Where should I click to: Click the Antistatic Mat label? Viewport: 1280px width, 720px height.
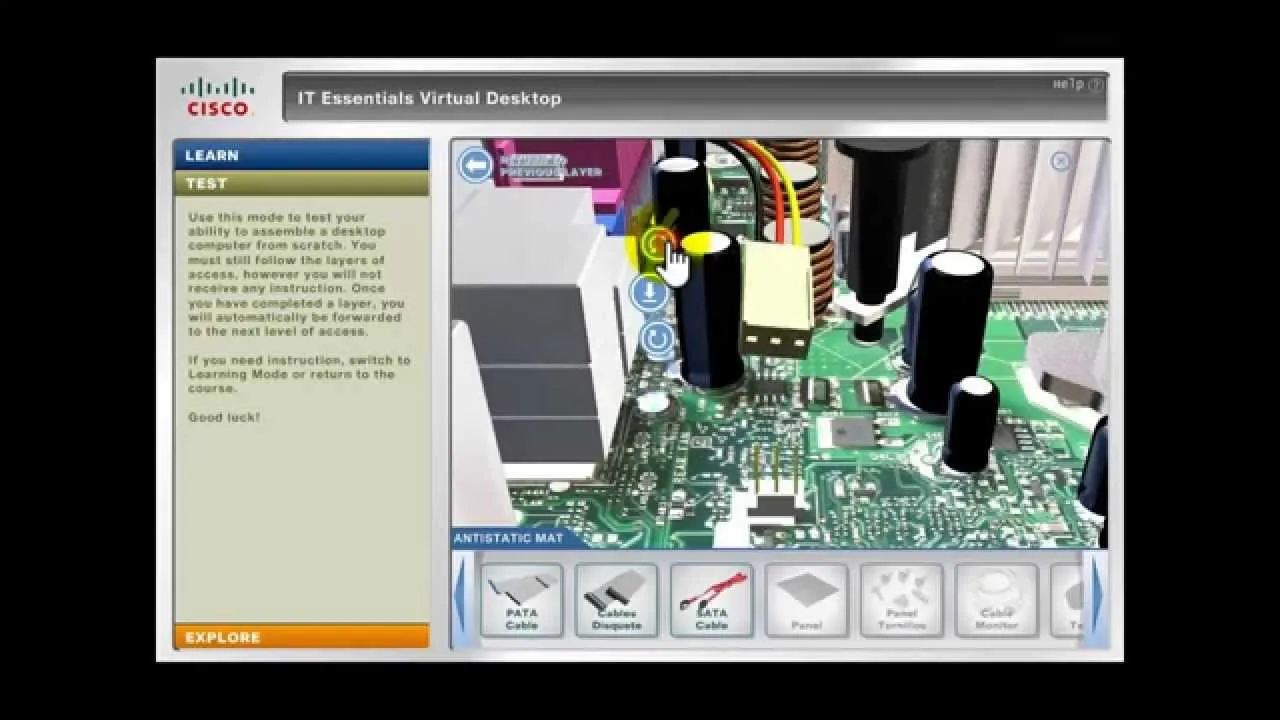508,538
